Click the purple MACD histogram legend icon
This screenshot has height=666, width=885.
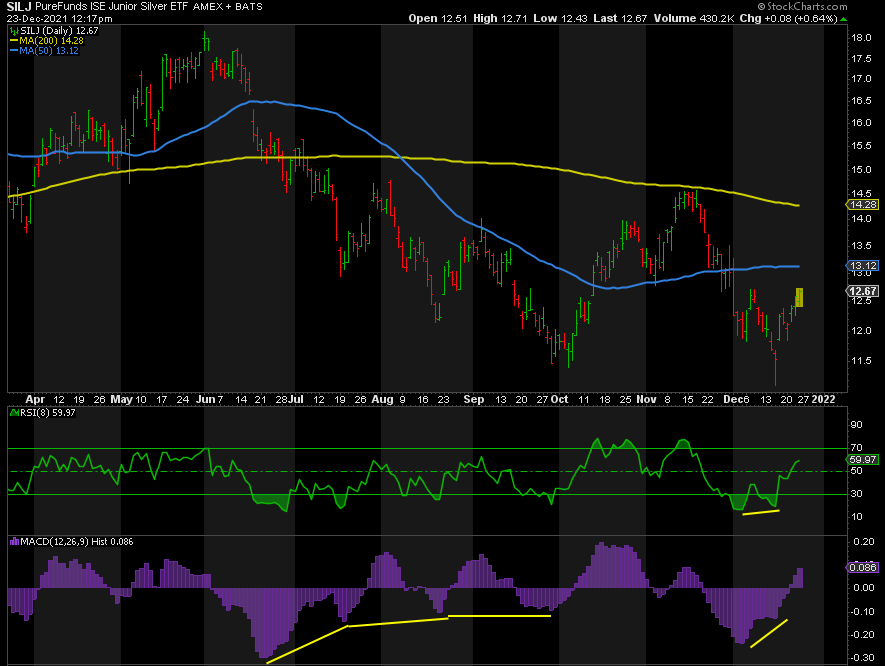point(14,542)
